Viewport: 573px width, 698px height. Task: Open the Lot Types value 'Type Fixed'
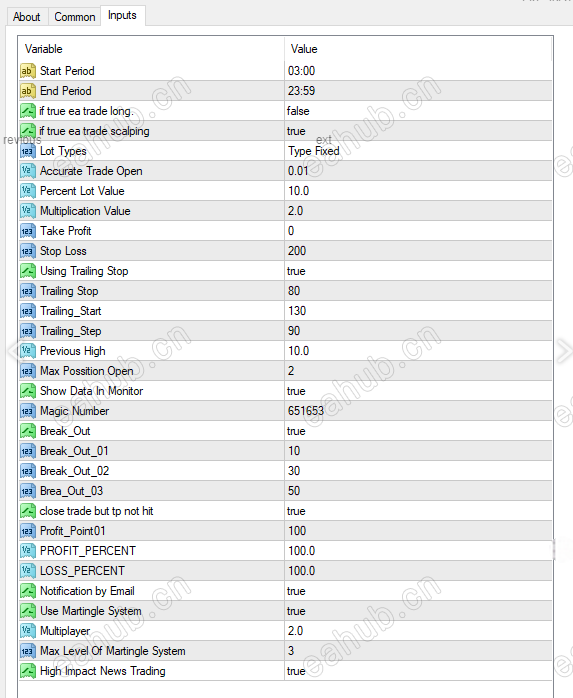[x=313, y=151]
